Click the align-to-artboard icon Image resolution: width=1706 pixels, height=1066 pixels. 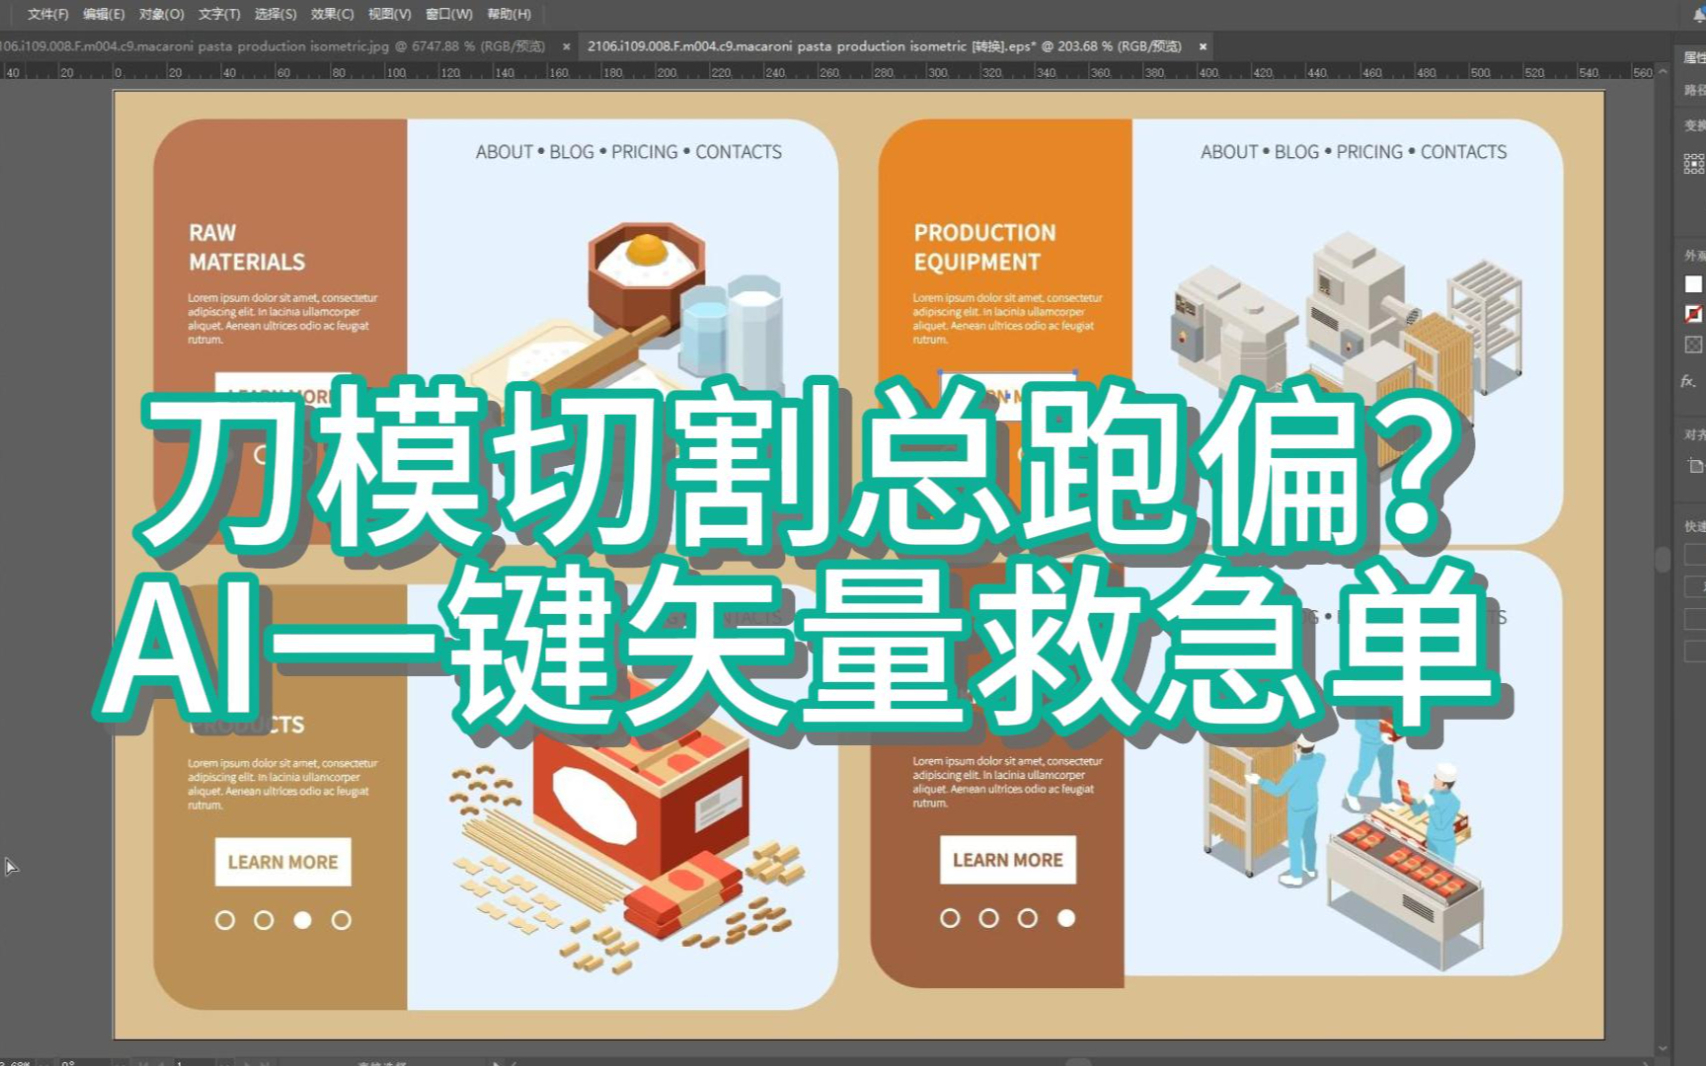(x=1694, y=466)
